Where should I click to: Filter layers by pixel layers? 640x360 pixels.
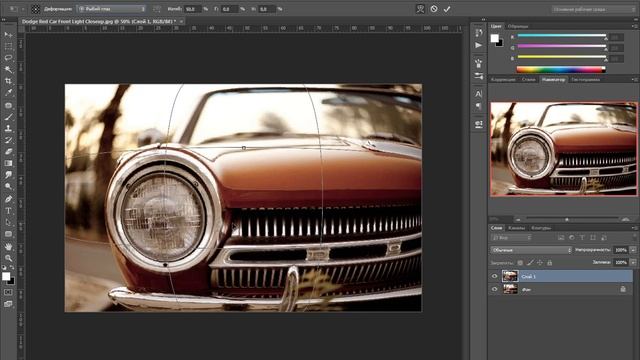pos(561,237)
